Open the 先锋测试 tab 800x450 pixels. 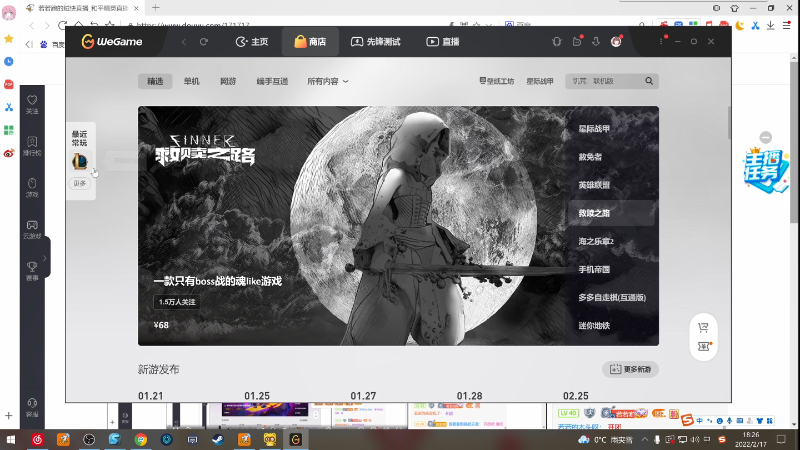[376, 42]
